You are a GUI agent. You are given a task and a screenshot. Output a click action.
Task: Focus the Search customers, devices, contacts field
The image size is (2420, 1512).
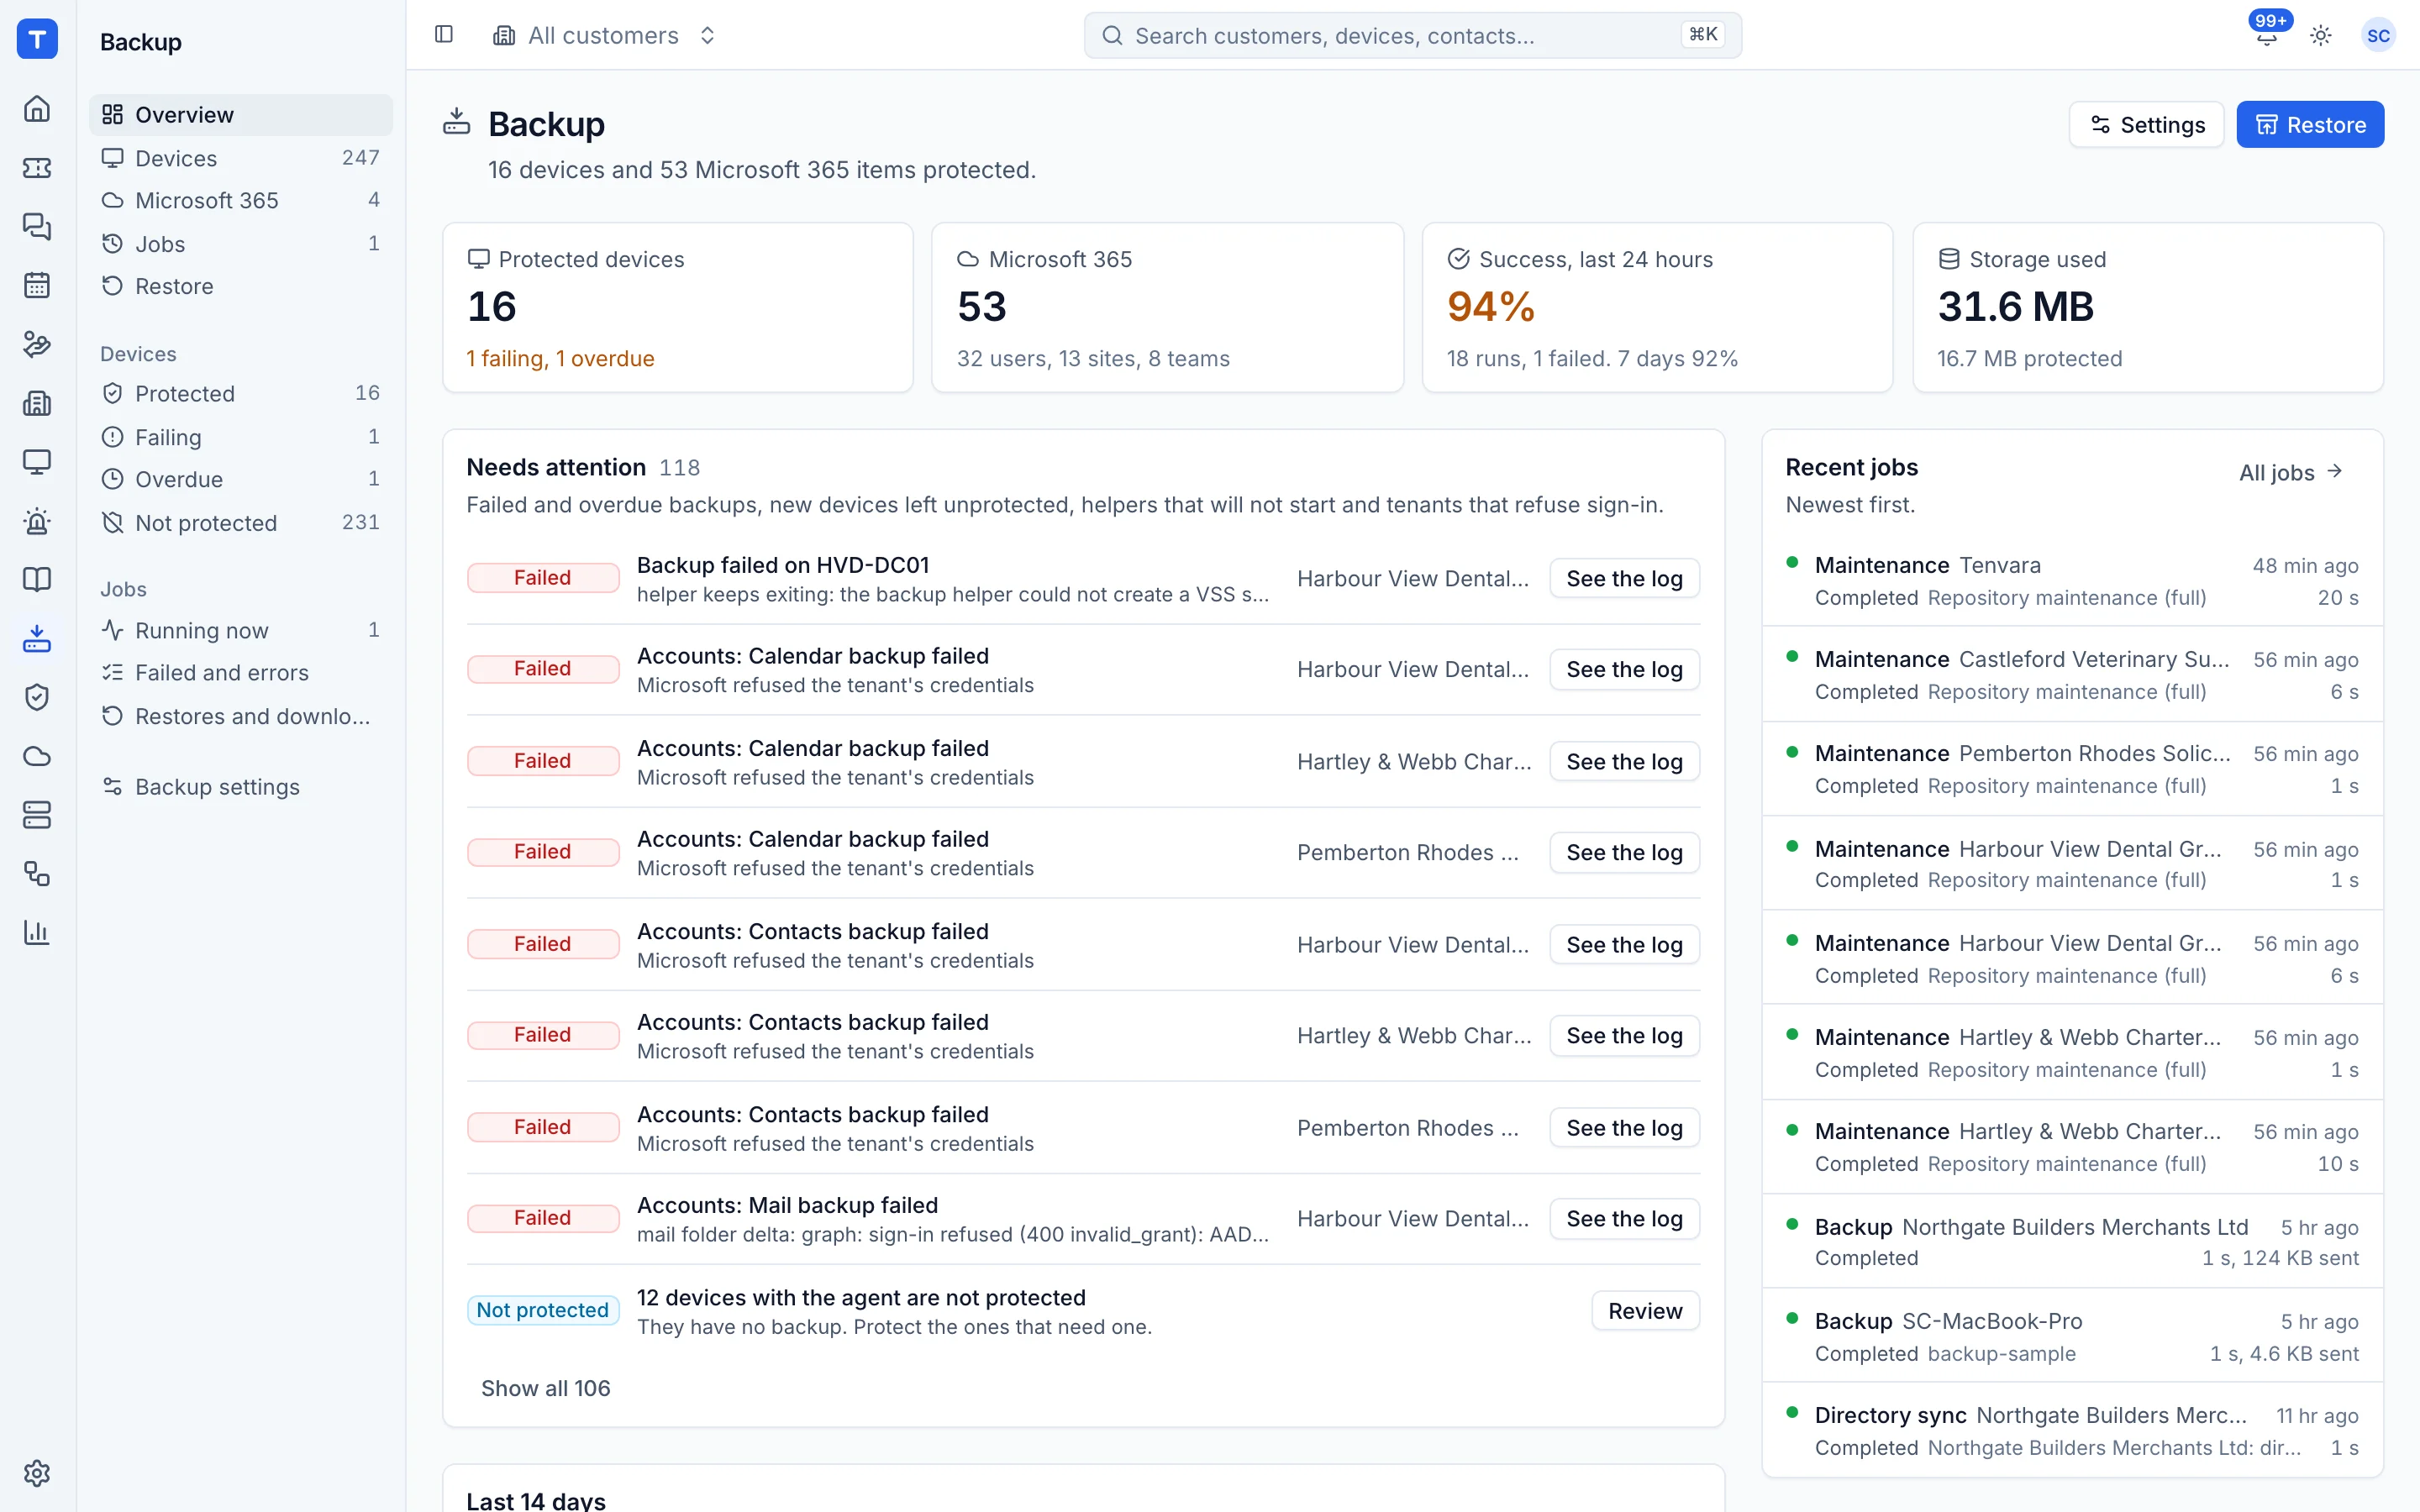(1412, 36)
